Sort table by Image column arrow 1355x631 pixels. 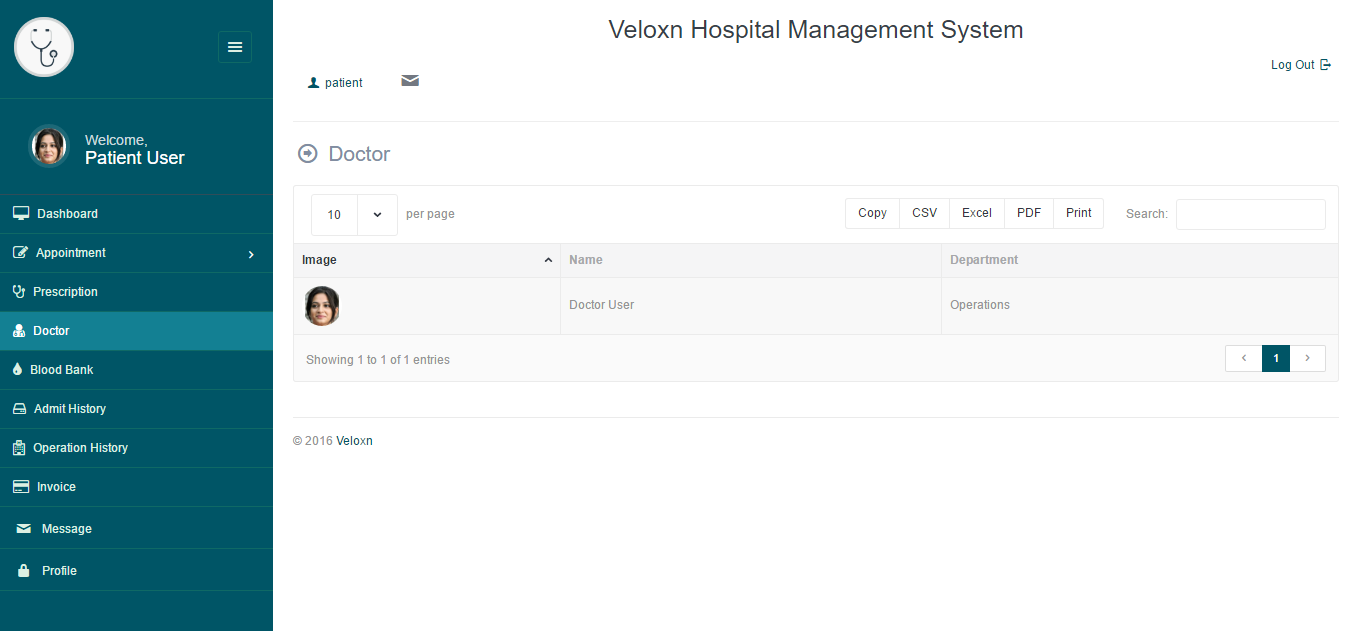(548, 260)
